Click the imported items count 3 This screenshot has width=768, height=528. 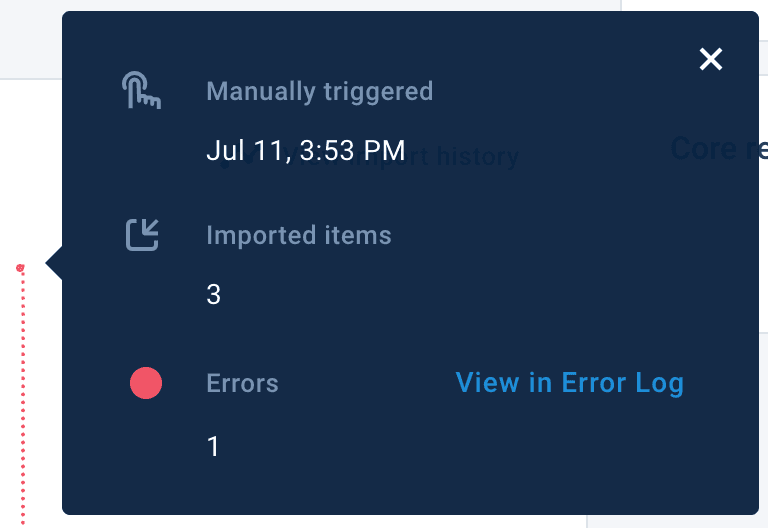[x=213, y=295]
